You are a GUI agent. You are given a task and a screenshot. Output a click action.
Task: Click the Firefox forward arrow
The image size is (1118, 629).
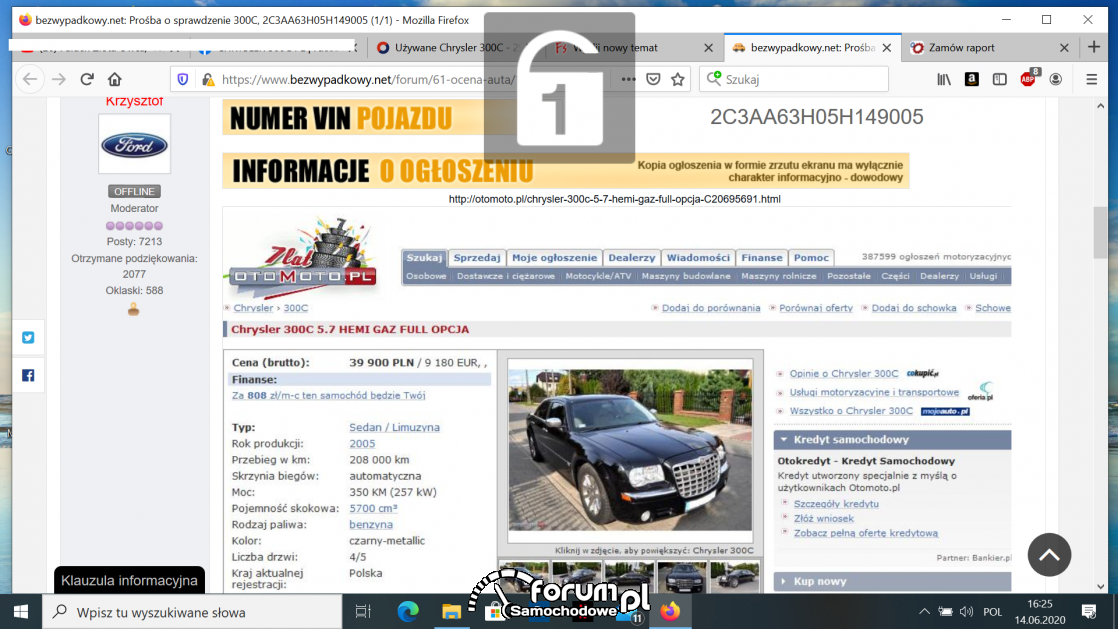(58, 79)
